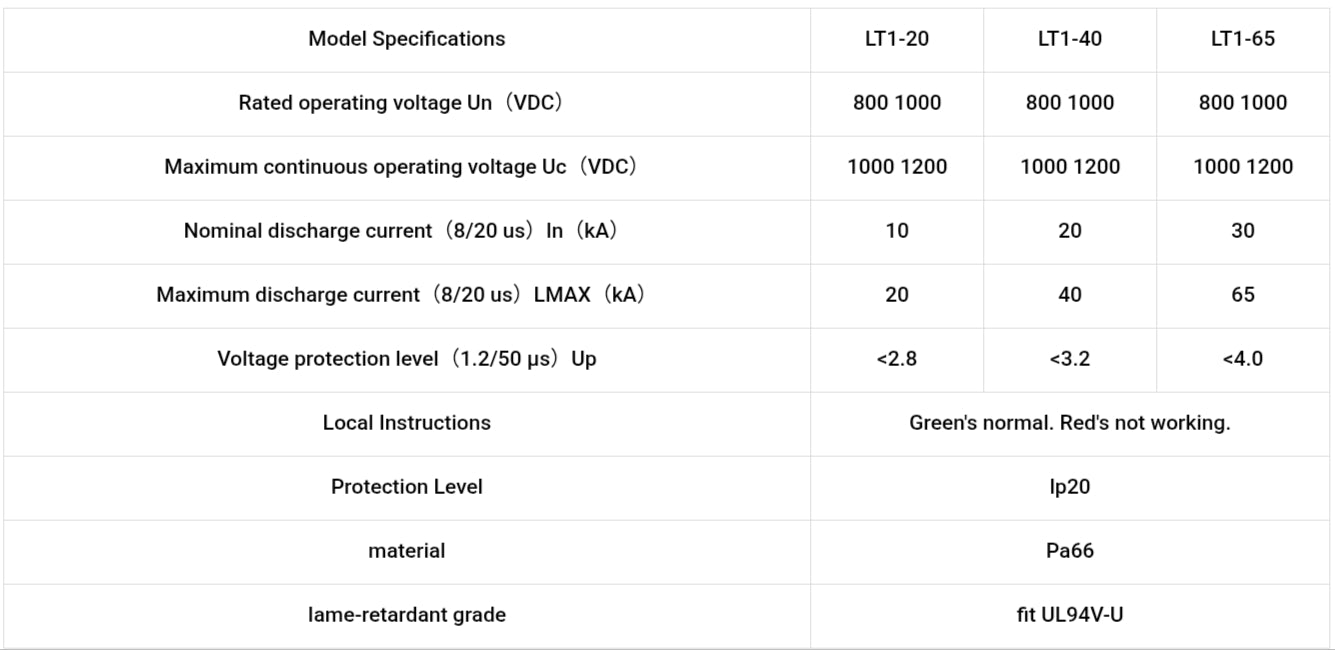This screenshot has height=650, width=1335.
Task: Click the Pa66 material value
Action: [1069, 551]
